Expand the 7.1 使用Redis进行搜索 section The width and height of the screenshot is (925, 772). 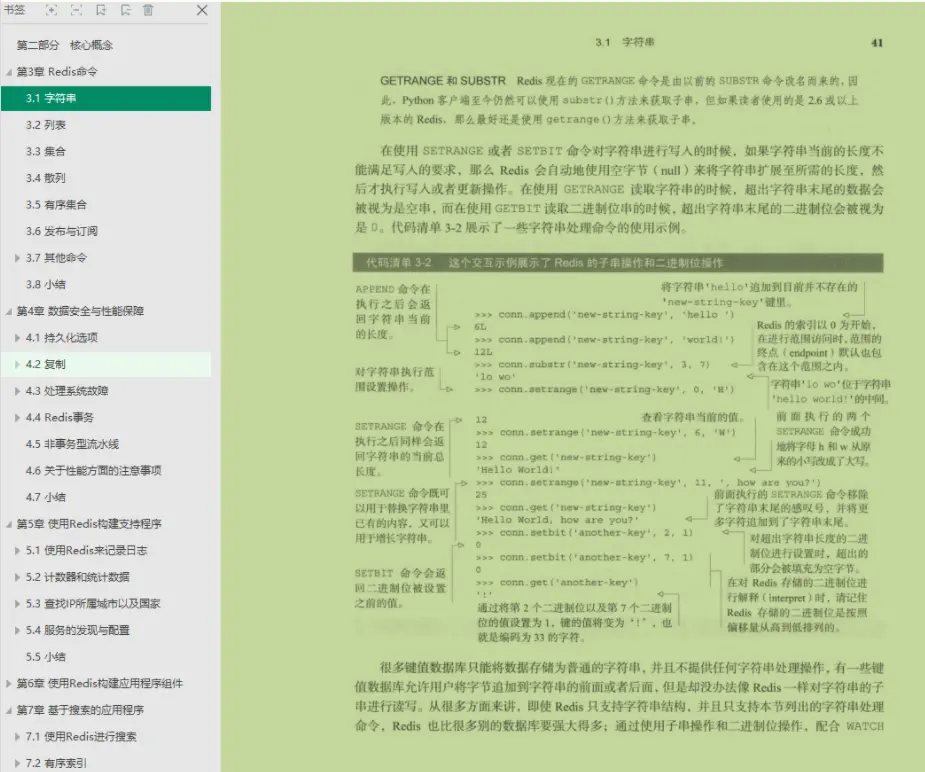click(18, 737)
